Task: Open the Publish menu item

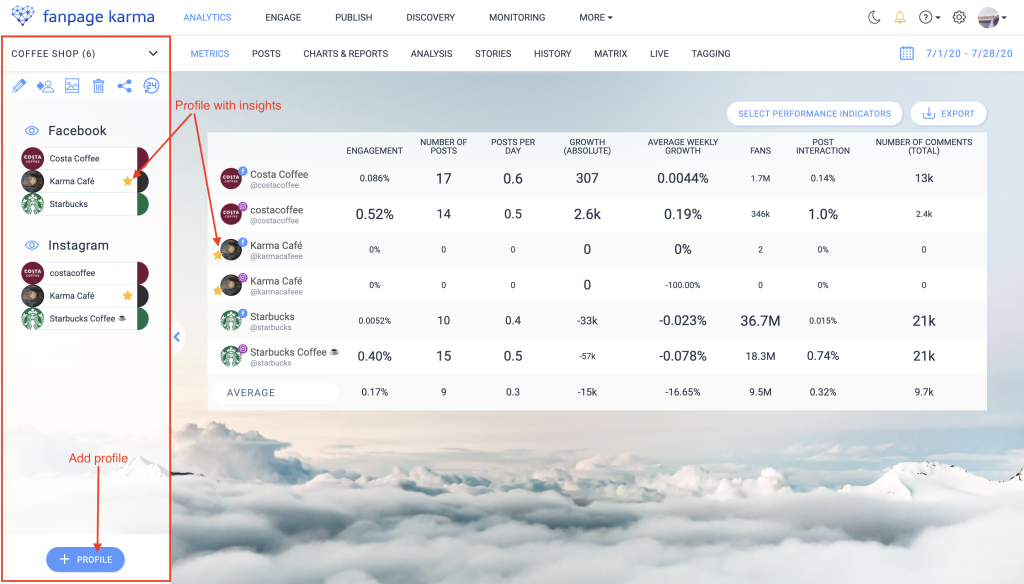Action: 353,17
